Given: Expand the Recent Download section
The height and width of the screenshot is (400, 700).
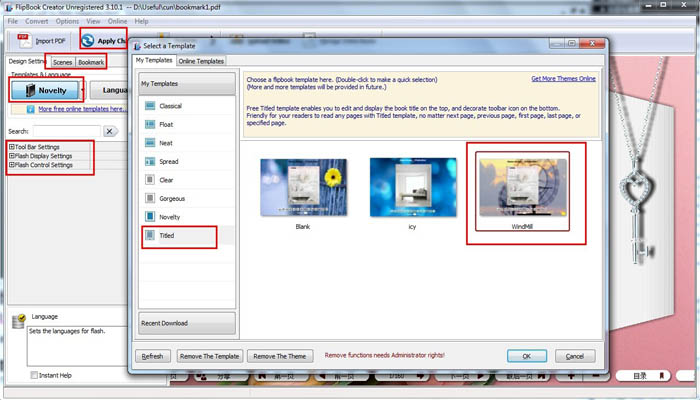Looking at the screenshot, I should (187, 323).
